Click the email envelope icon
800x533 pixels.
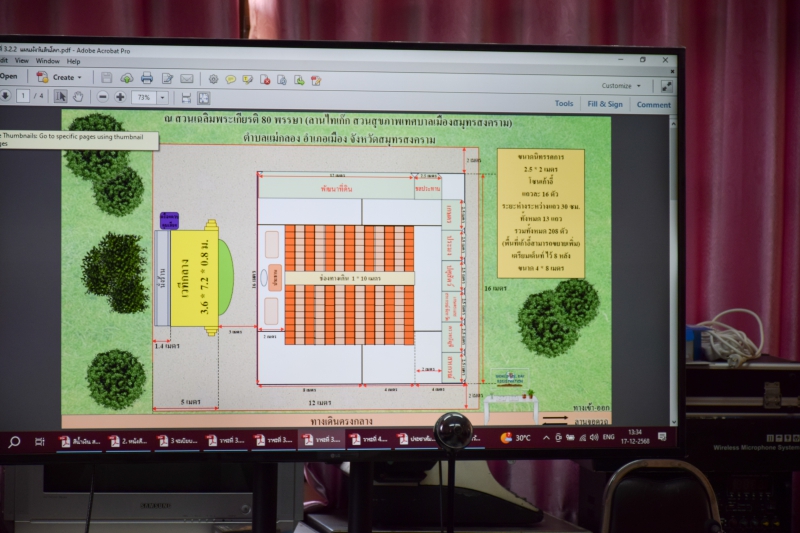[187, 79]
